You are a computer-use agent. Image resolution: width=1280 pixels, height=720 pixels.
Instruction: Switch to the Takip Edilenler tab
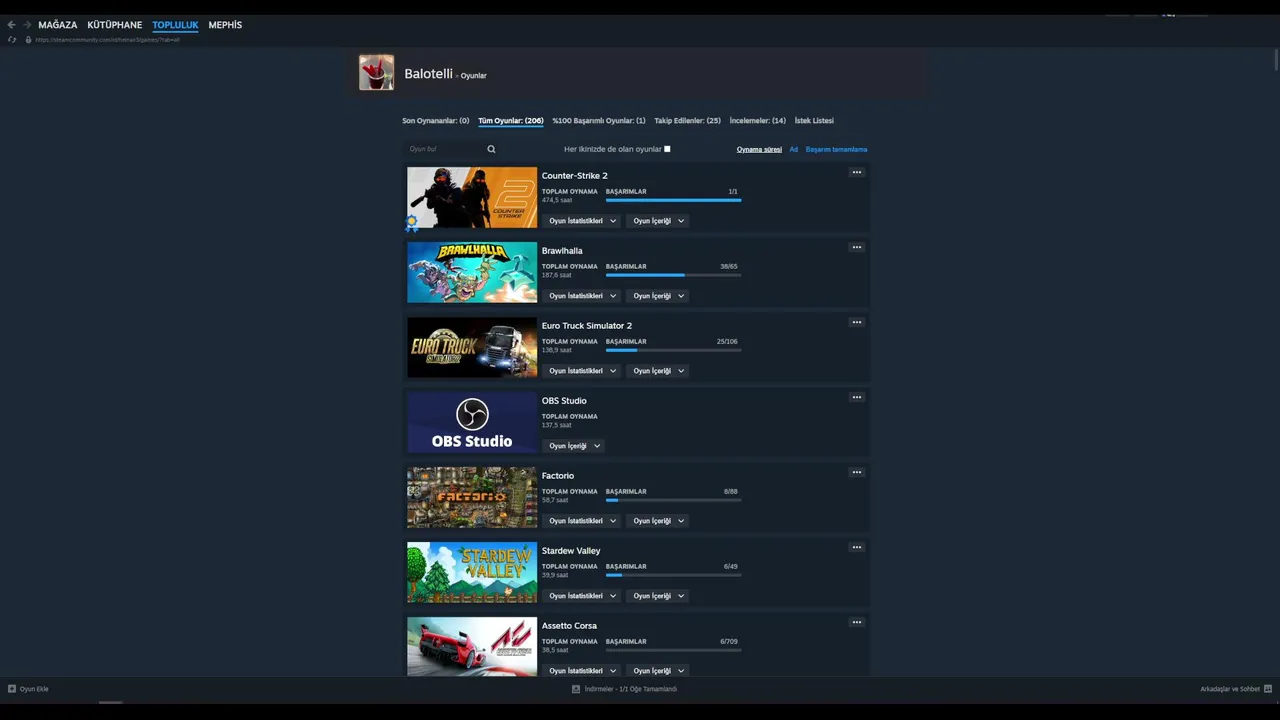[688, 121]
